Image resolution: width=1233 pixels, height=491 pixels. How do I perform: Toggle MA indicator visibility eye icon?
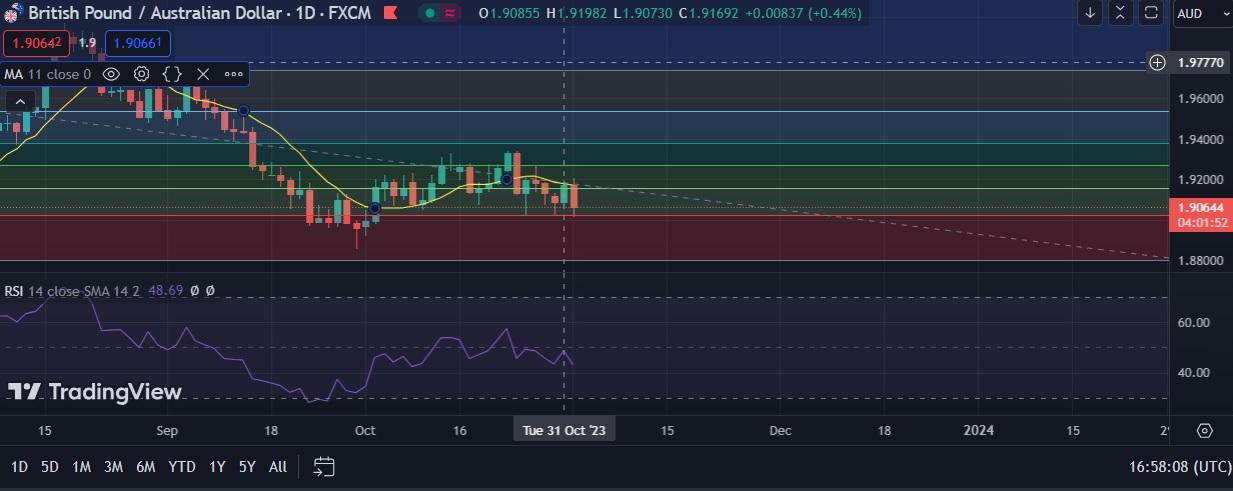(x=112, y=74)
